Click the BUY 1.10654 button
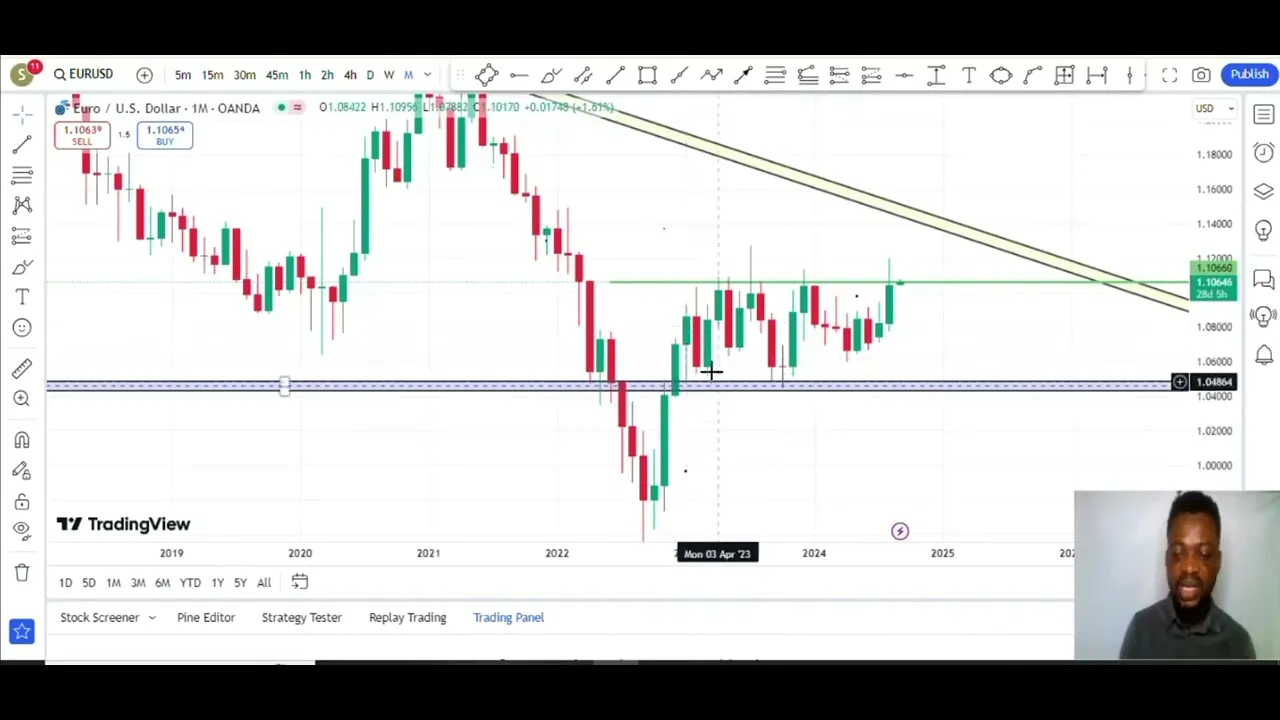Image resolution: width=1280 pixels, height=720 pixels. [x=165, y=136]
